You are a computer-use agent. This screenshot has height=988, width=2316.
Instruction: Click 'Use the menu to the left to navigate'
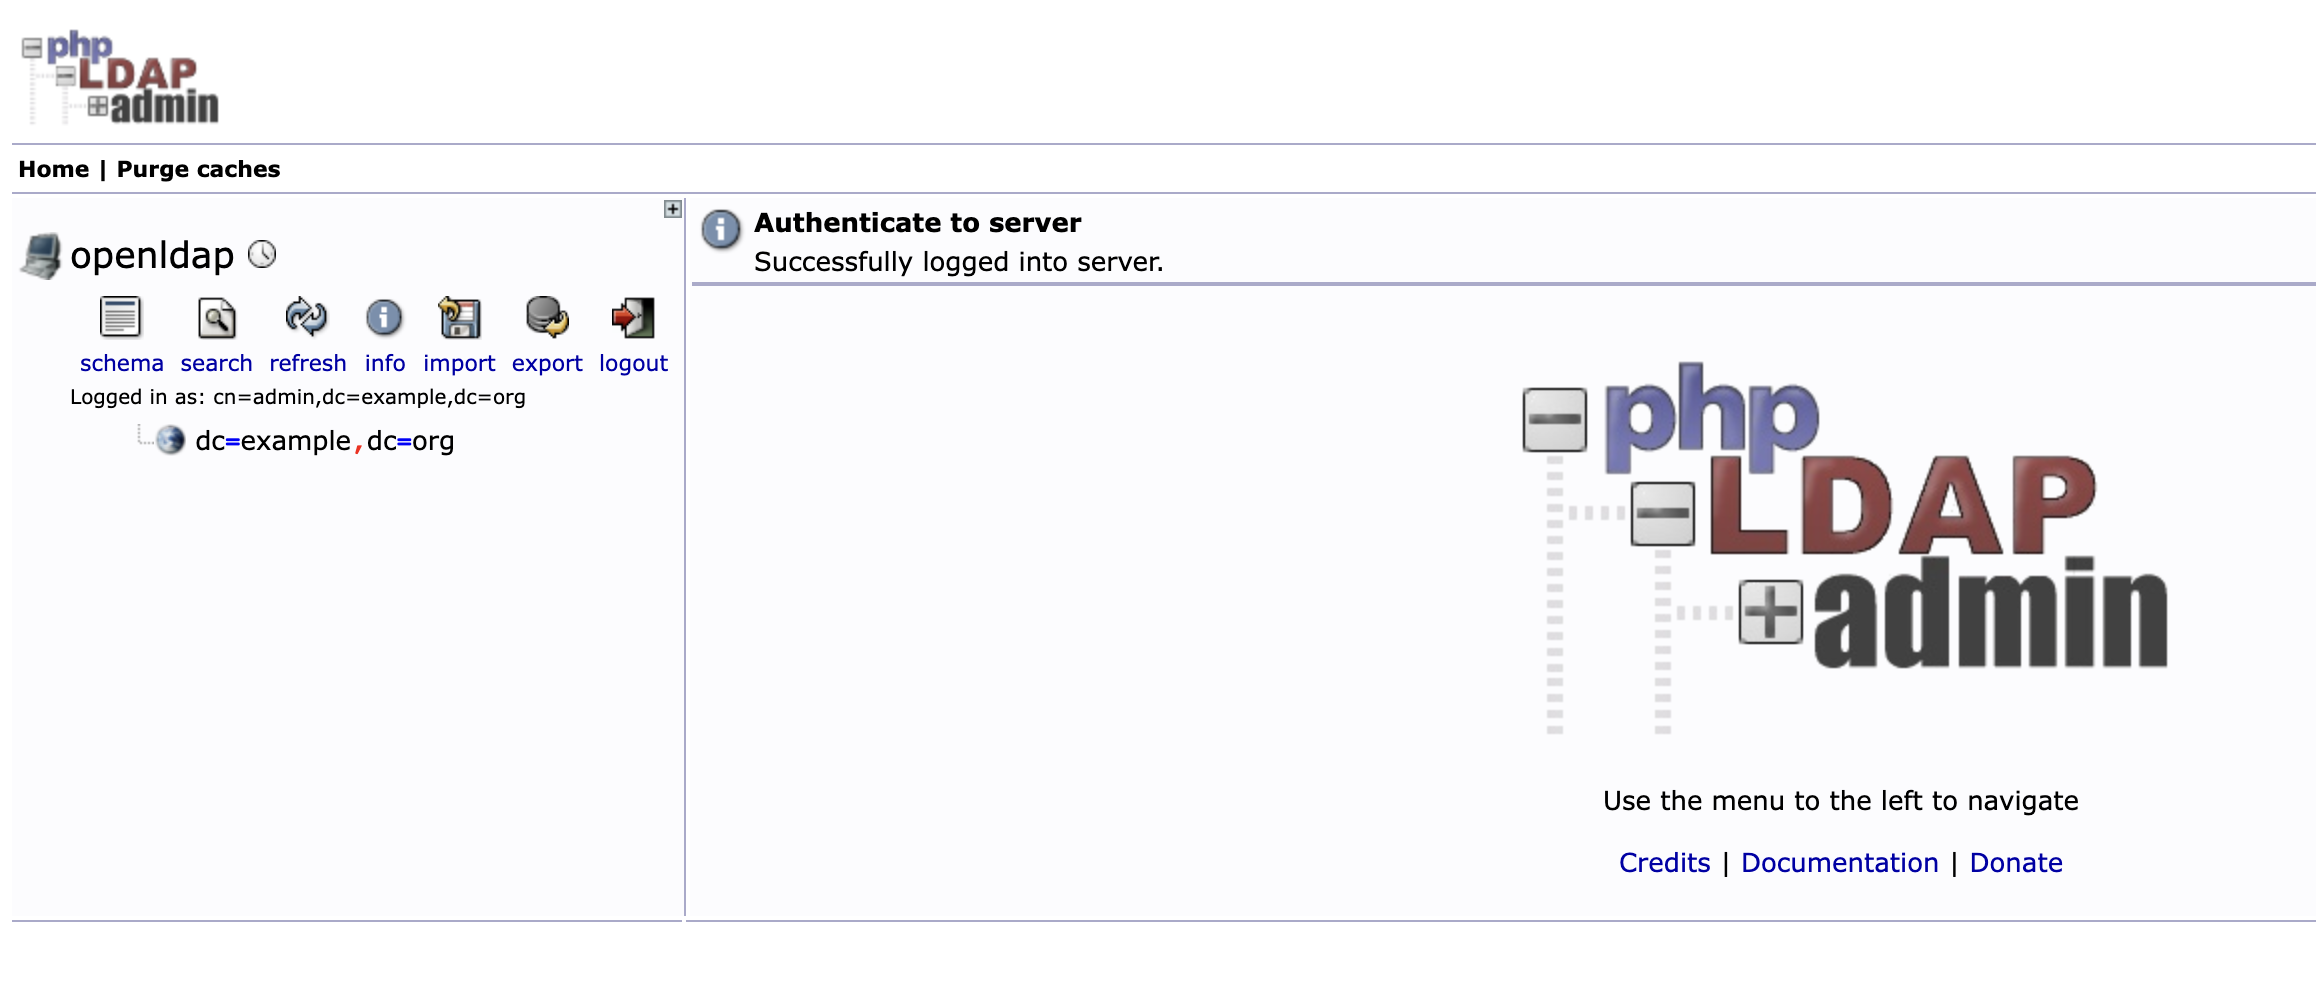point(1841,801)
